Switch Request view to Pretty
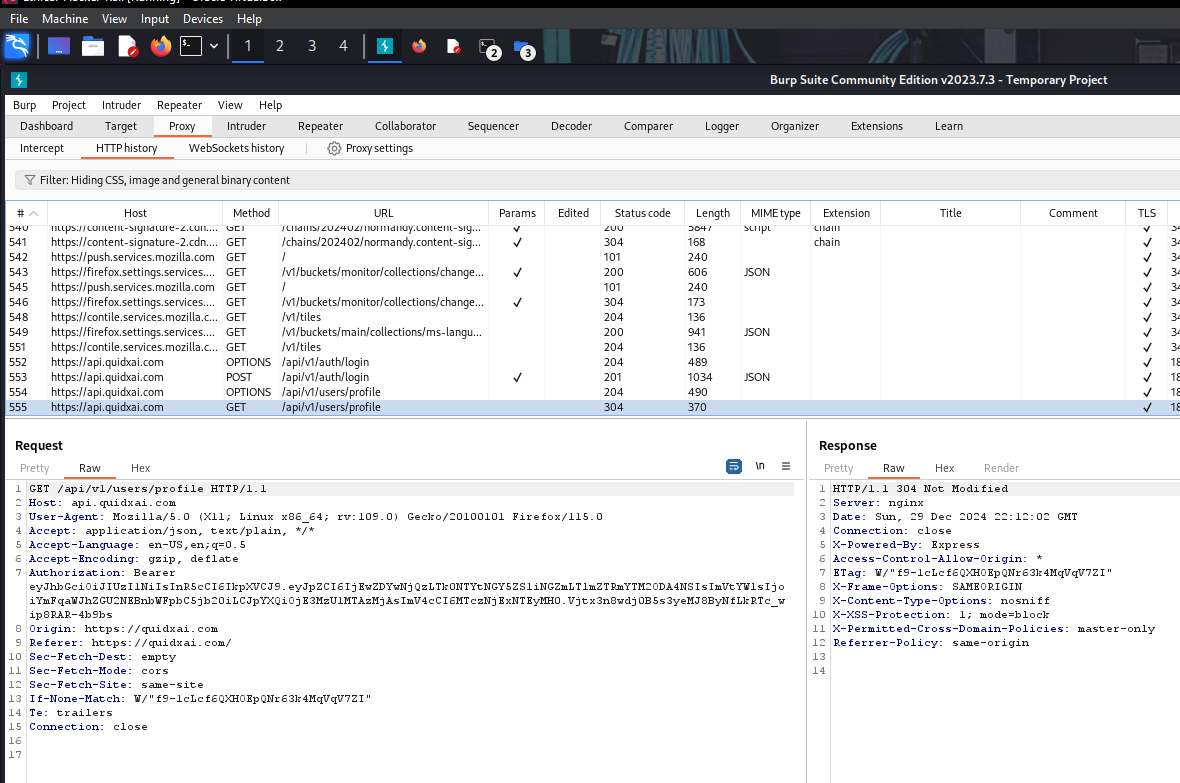Viewport: 1180px width, 783px height. [x=35, y=468]
